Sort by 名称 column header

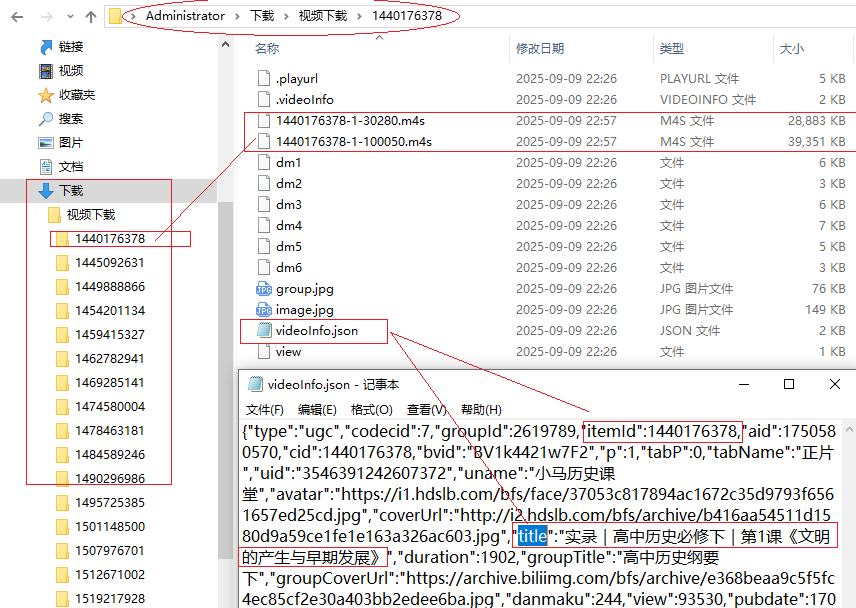click(266, 49)
